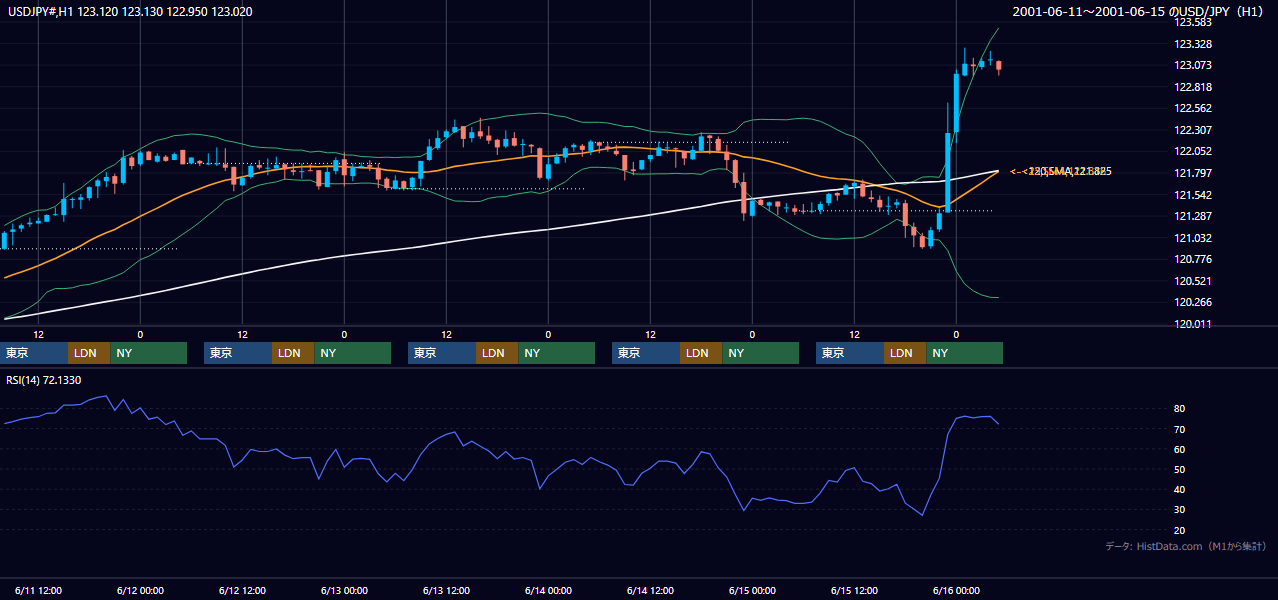
Task: Click price axis label 123.328
Action: tap(1193, 44)
